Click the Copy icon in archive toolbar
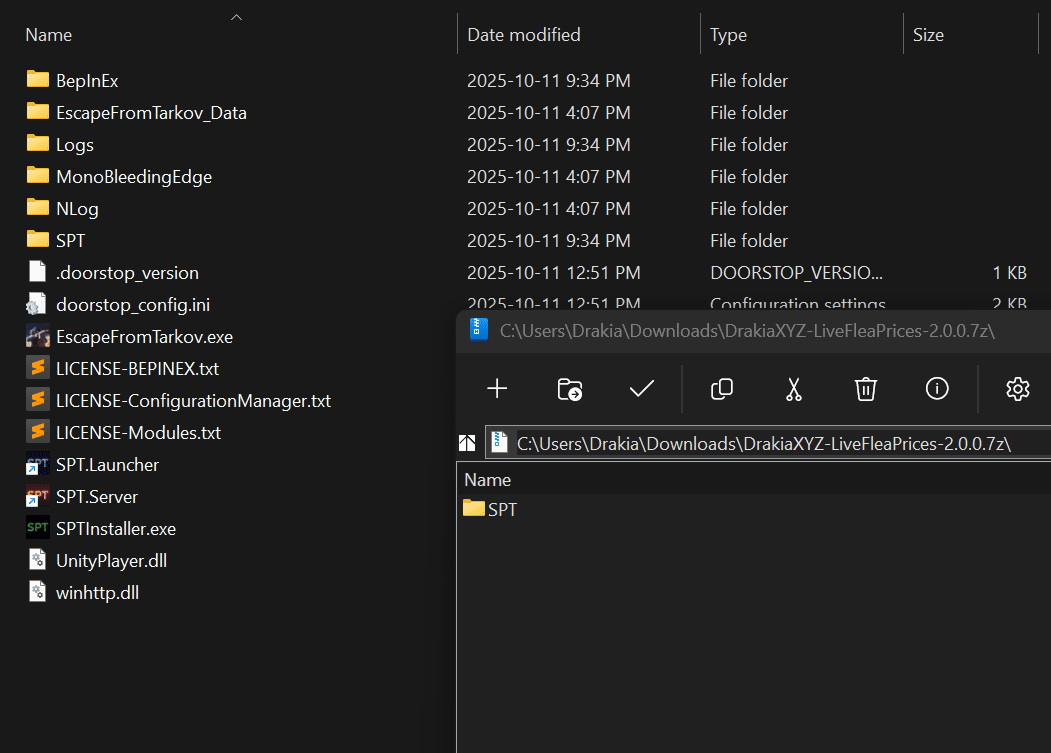 [721, 389]
